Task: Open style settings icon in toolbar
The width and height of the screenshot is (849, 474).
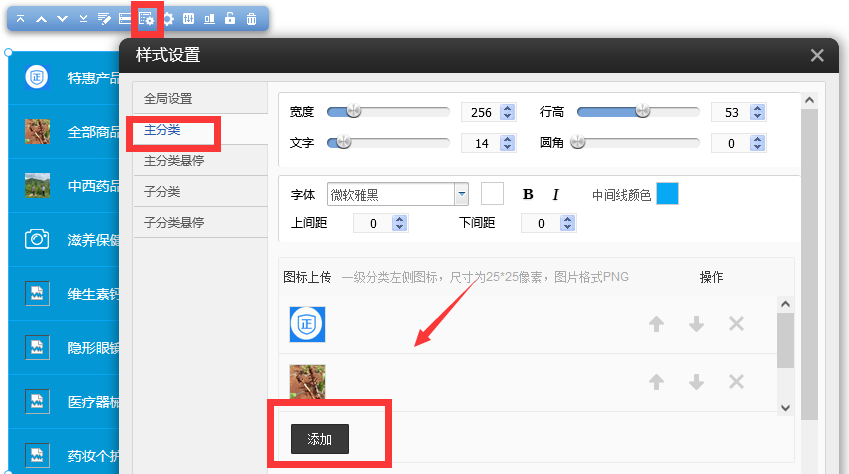Action: (x=147, y=19)
